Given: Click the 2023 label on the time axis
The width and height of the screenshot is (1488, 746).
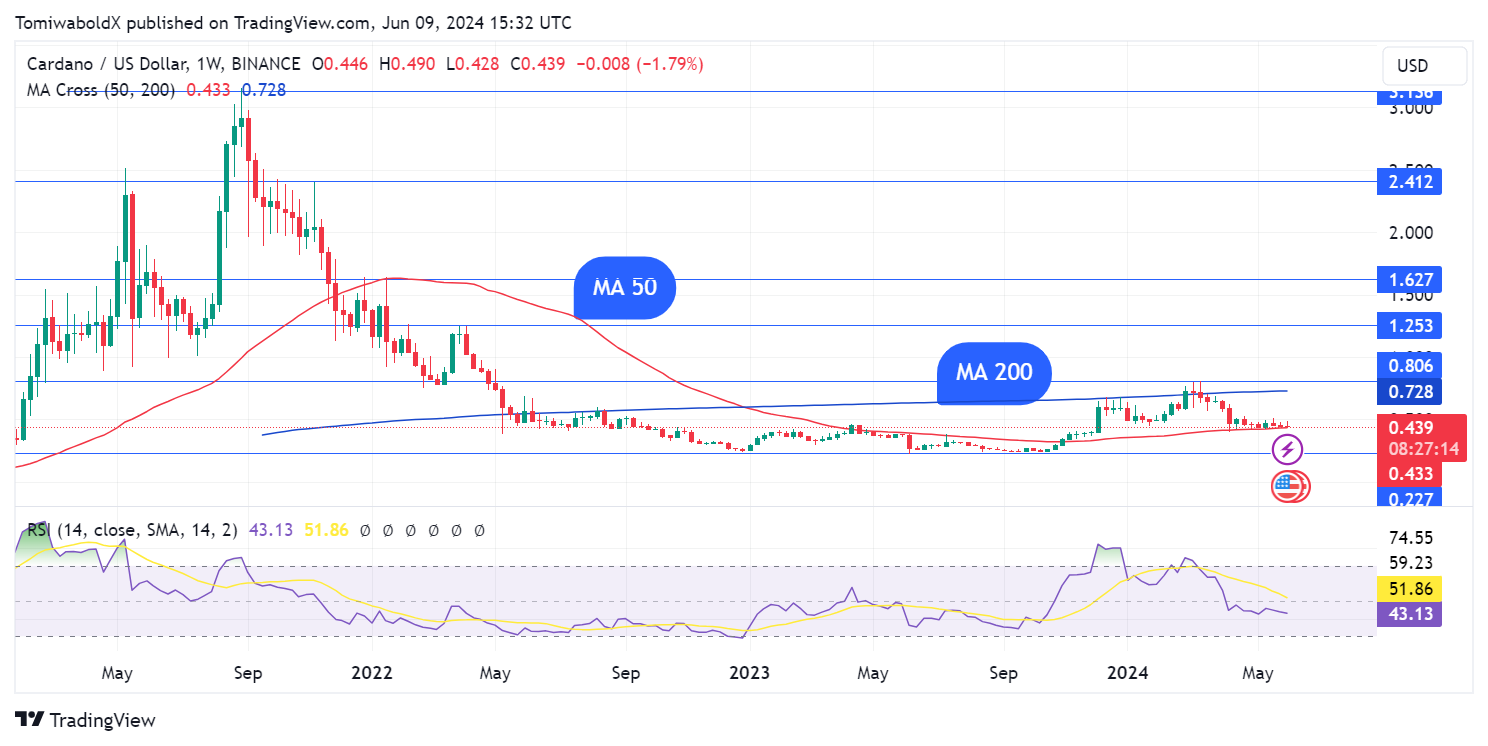Looking at the screenshot, I should click(x=749, y=673).
